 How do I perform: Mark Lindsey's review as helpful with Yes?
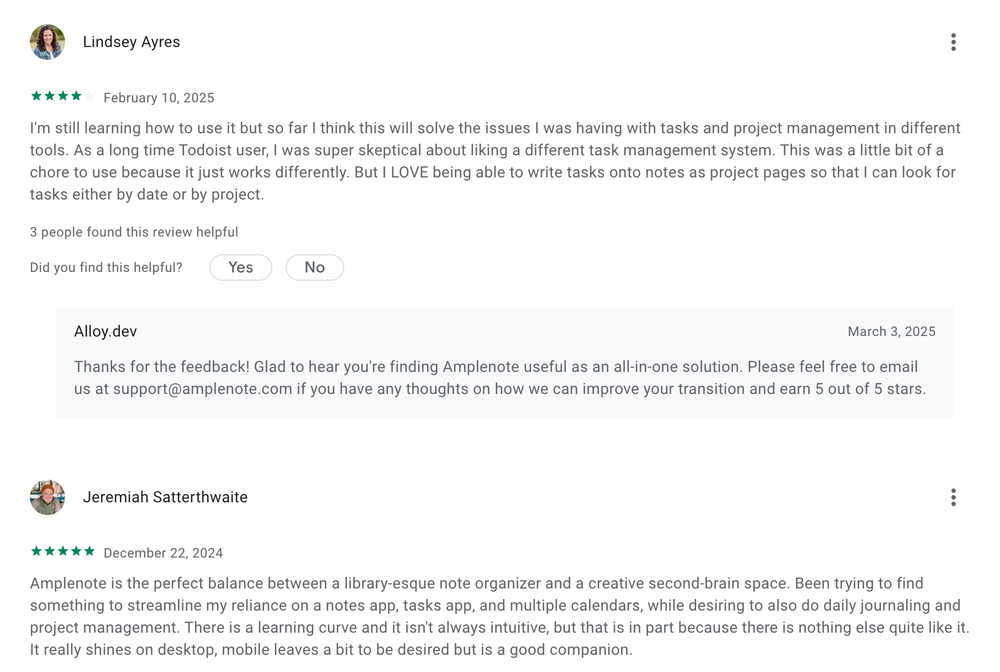(x=240, y=267)
